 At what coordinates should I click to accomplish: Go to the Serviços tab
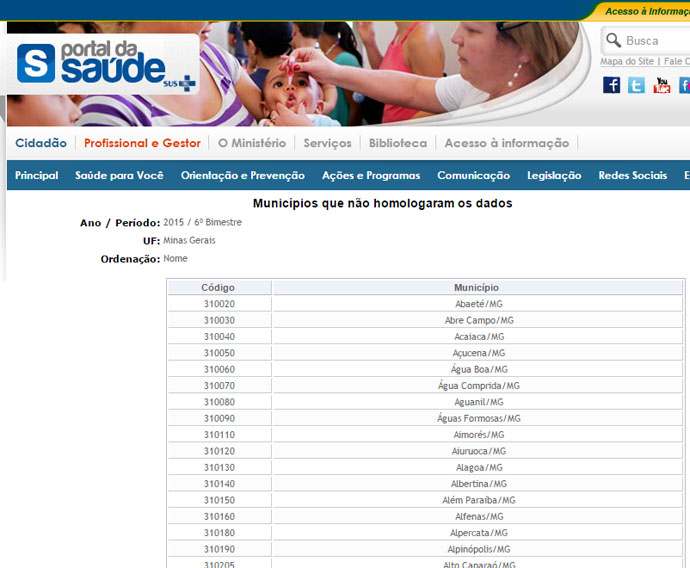(327, 143)
